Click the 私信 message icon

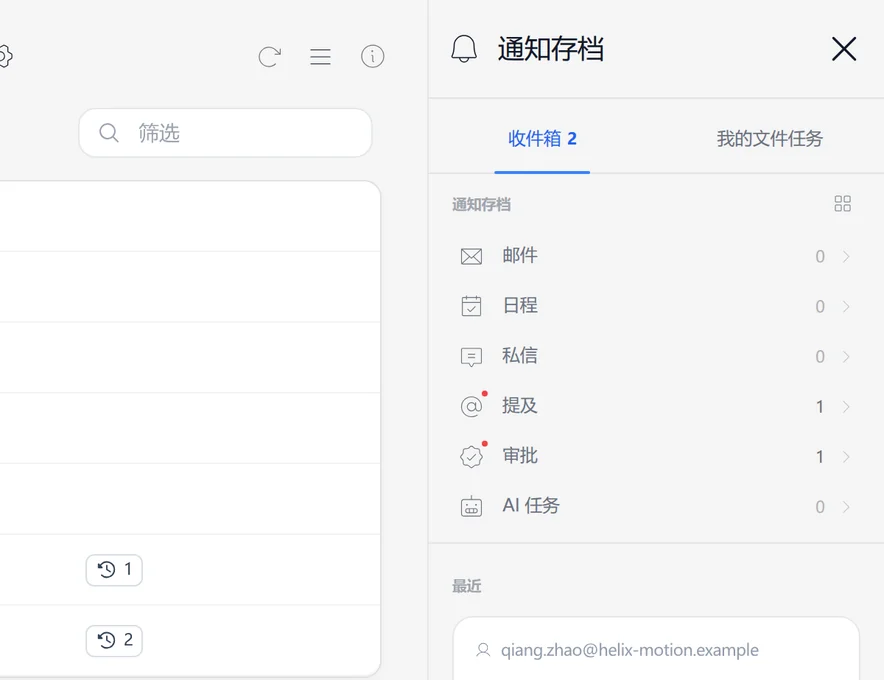[471, 357]
